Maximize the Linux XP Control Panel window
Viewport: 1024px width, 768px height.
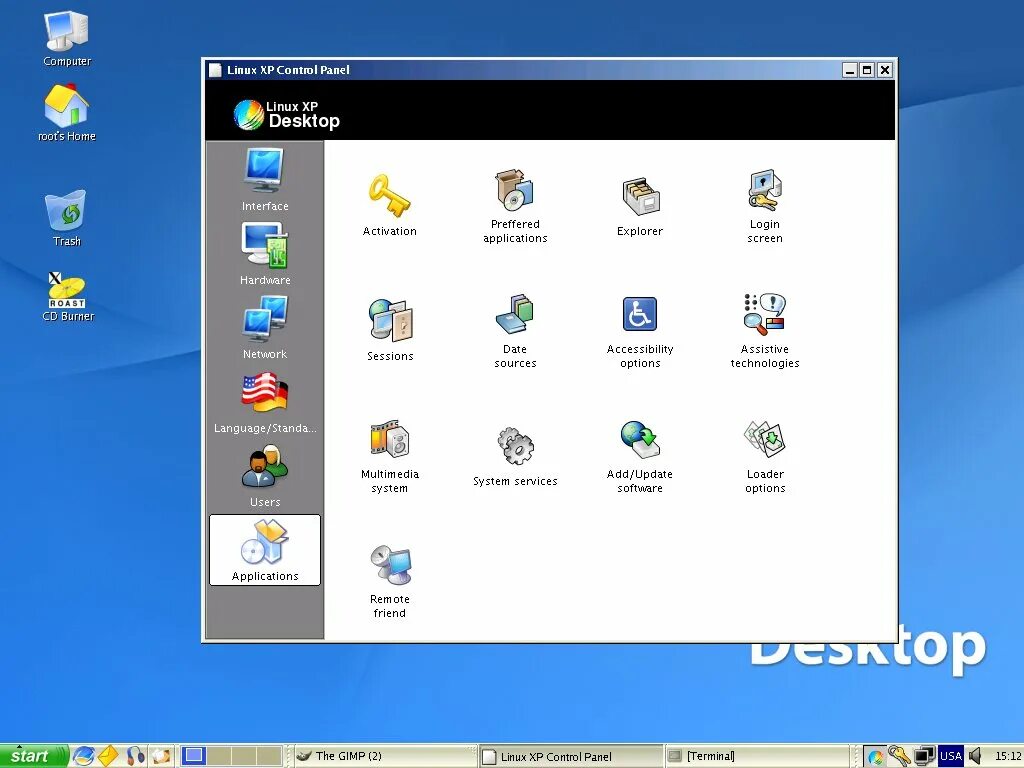pos(867,70)
